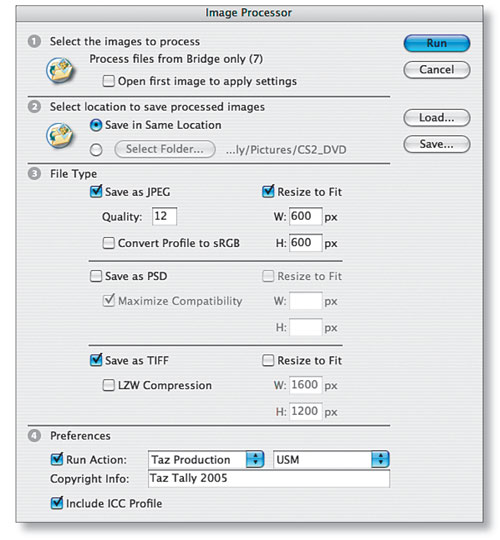The image size is (500, 540).
Task: Turn on LZW Compression for TIFF
Action: [108, 385]
